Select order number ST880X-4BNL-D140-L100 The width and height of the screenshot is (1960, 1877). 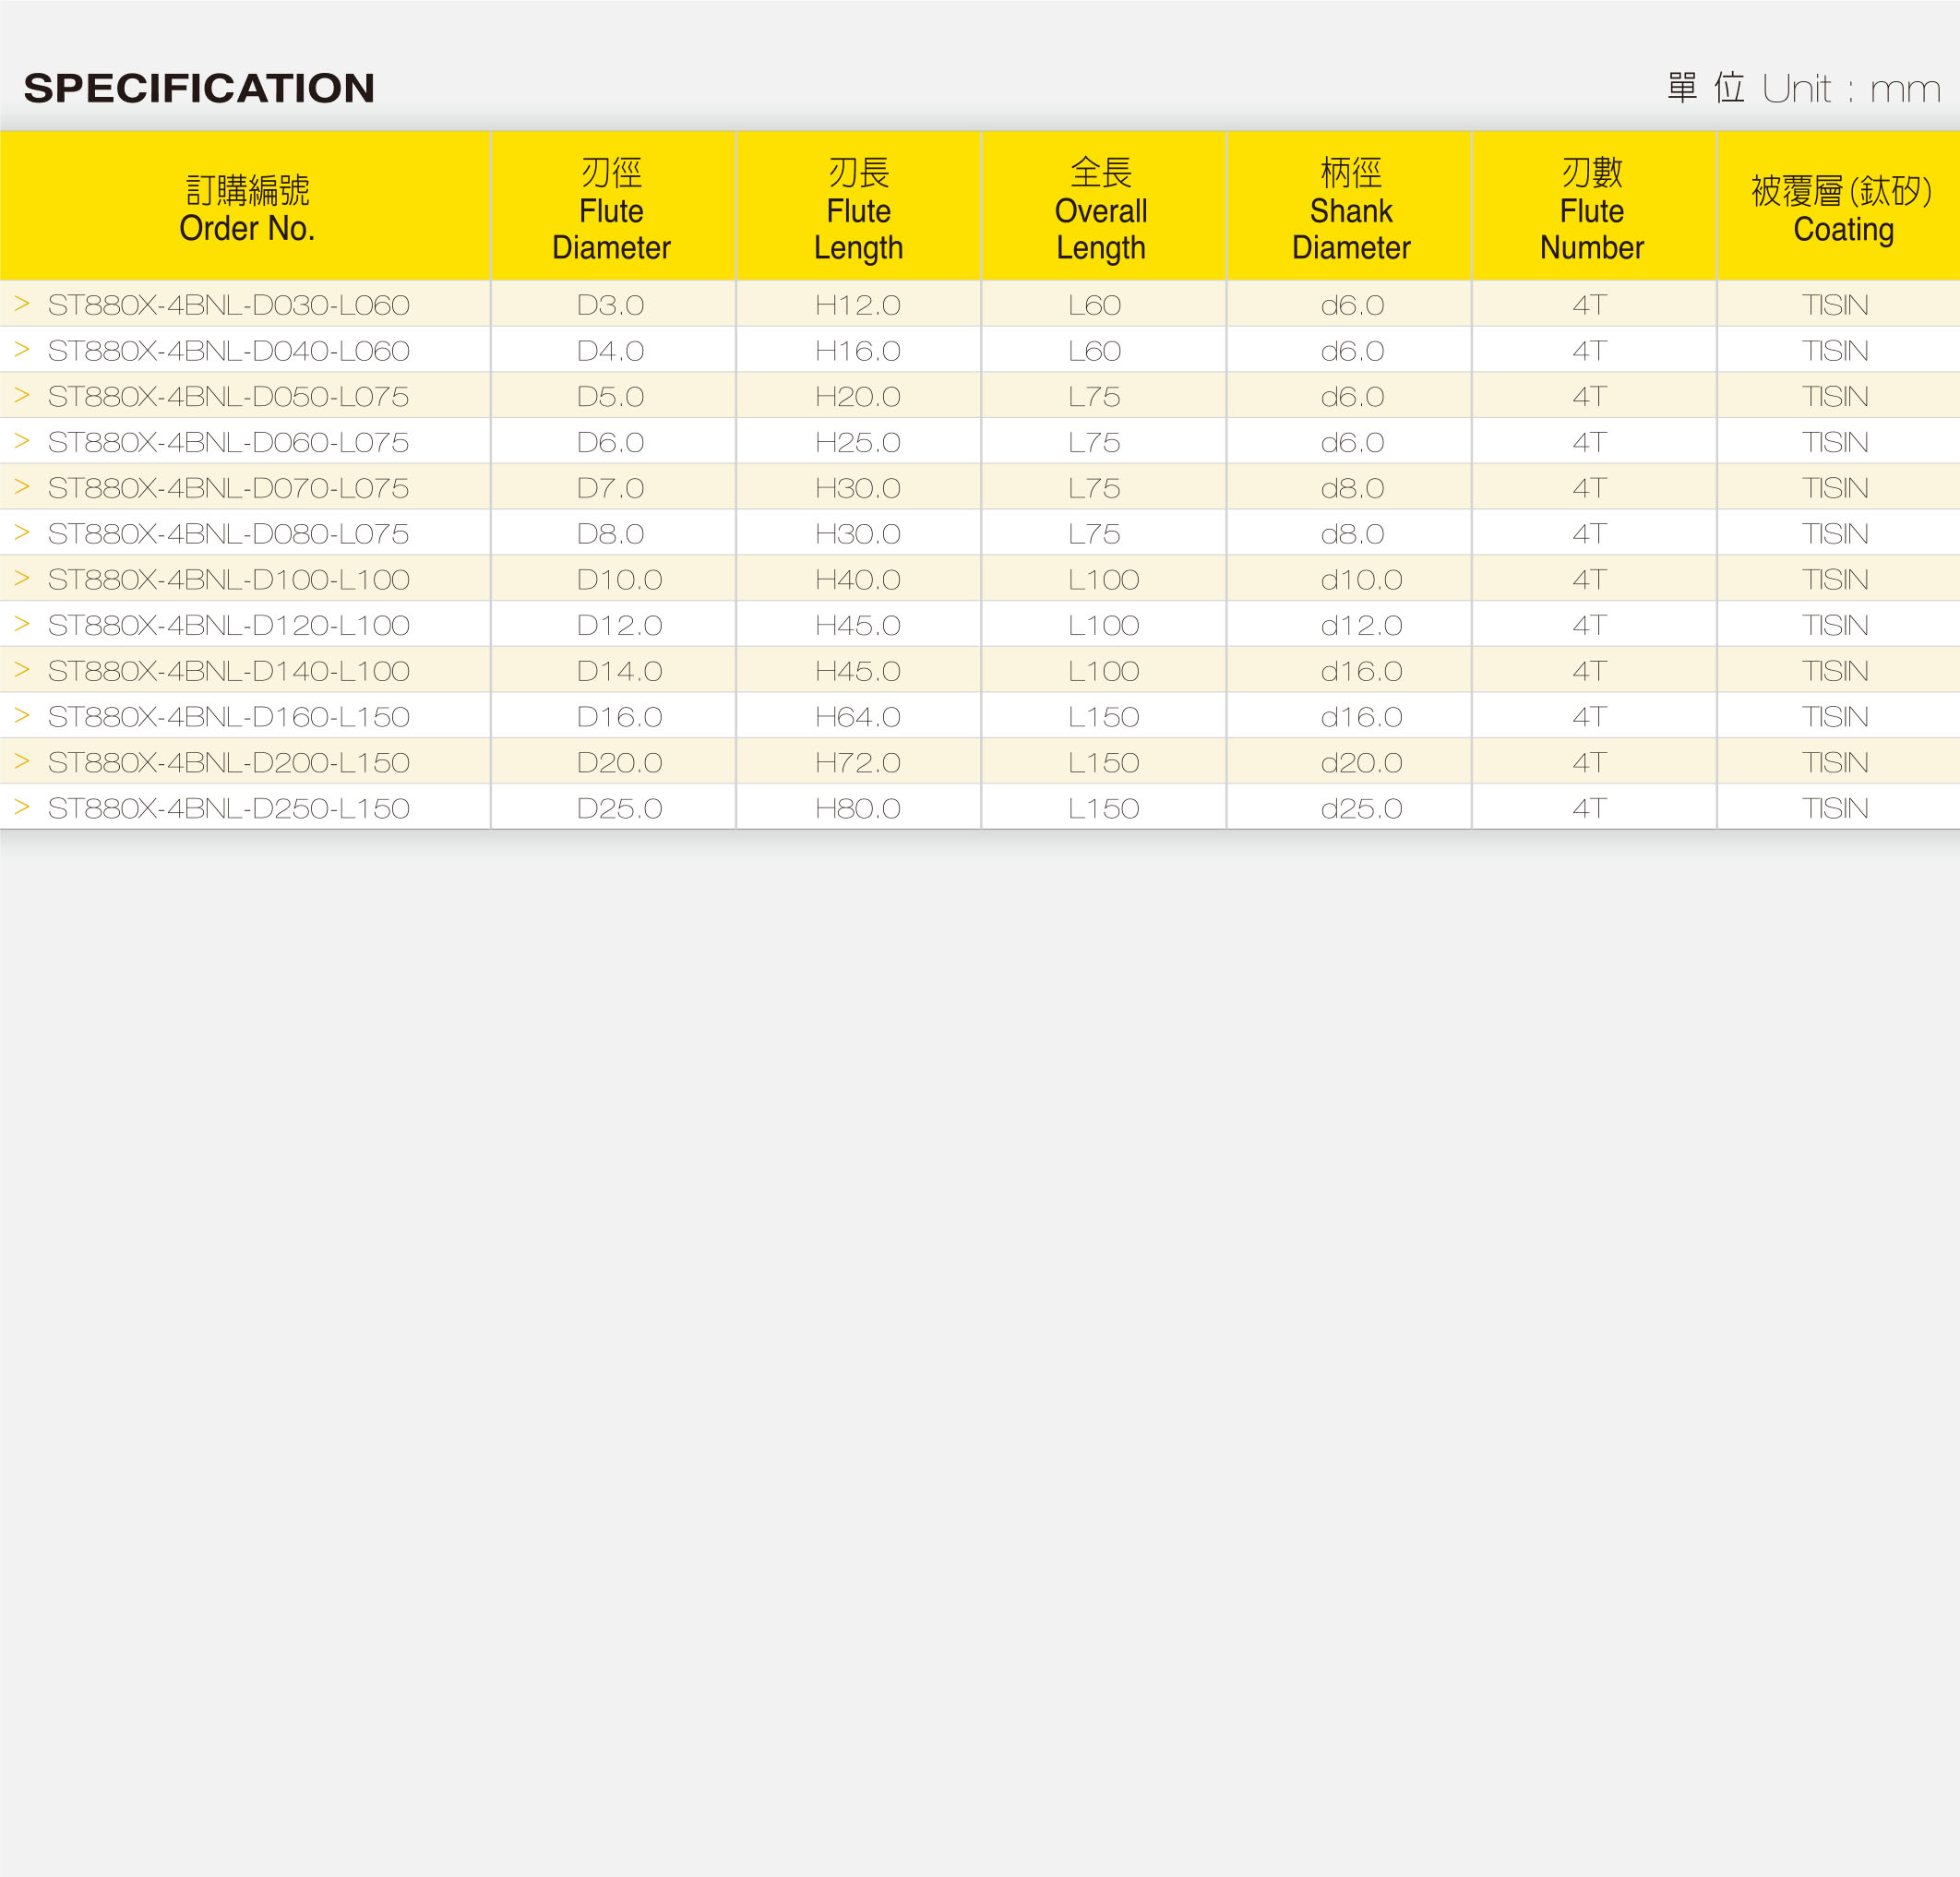click(x=229, y=671)
